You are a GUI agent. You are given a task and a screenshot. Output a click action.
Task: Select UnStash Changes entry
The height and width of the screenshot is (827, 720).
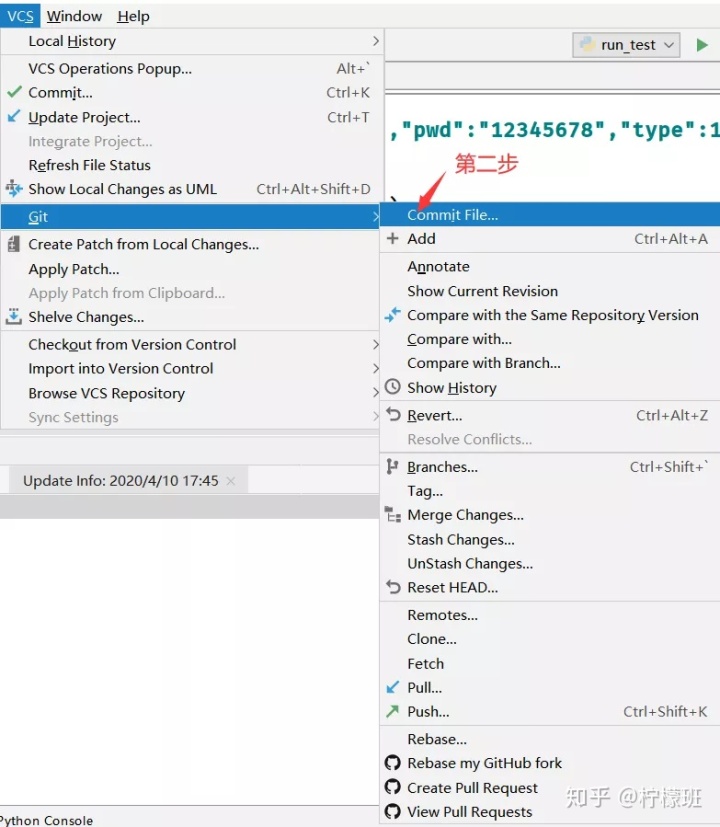(x=550, y=563)
